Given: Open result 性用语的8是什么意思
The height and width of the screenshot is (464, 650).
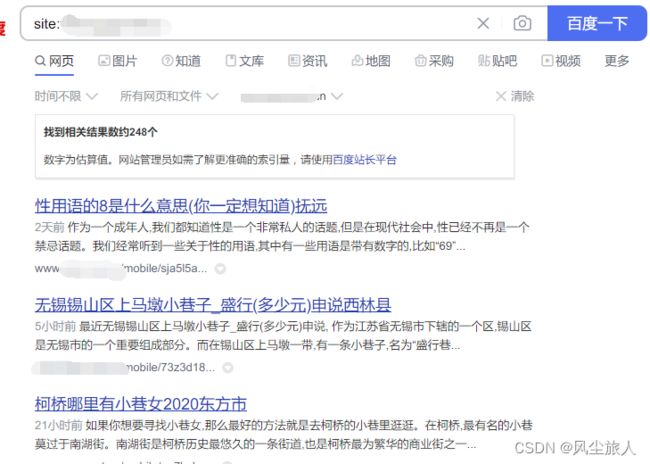Looking at the screenshot, I should pyautogui.click(x=181, y=206).
